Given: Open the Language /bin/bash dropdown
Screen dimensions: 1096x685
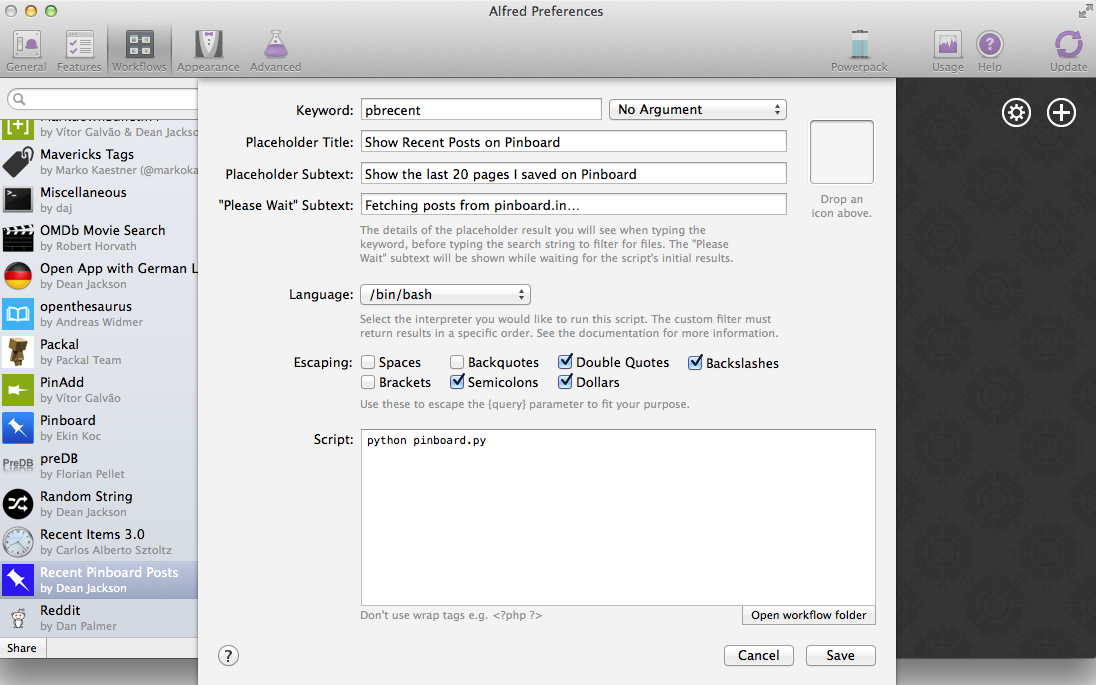Looking at the screenshot, I should point(445,294).
